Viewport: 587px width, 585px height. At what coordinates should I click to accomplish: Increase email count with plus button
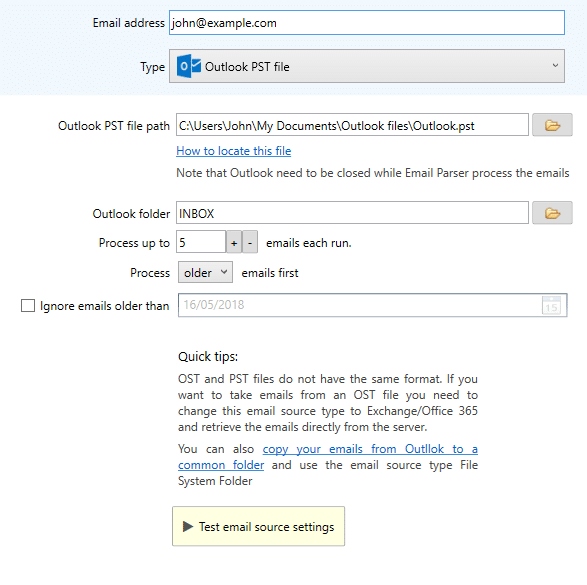234,242
